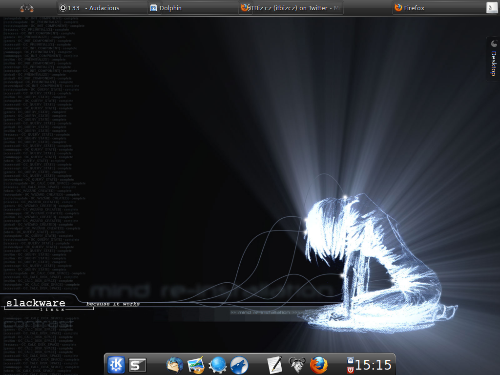Screen dimensions: 500x375
Task: Click the Plasma cashew icon above Desktop label
Action: tap(494, 44)
